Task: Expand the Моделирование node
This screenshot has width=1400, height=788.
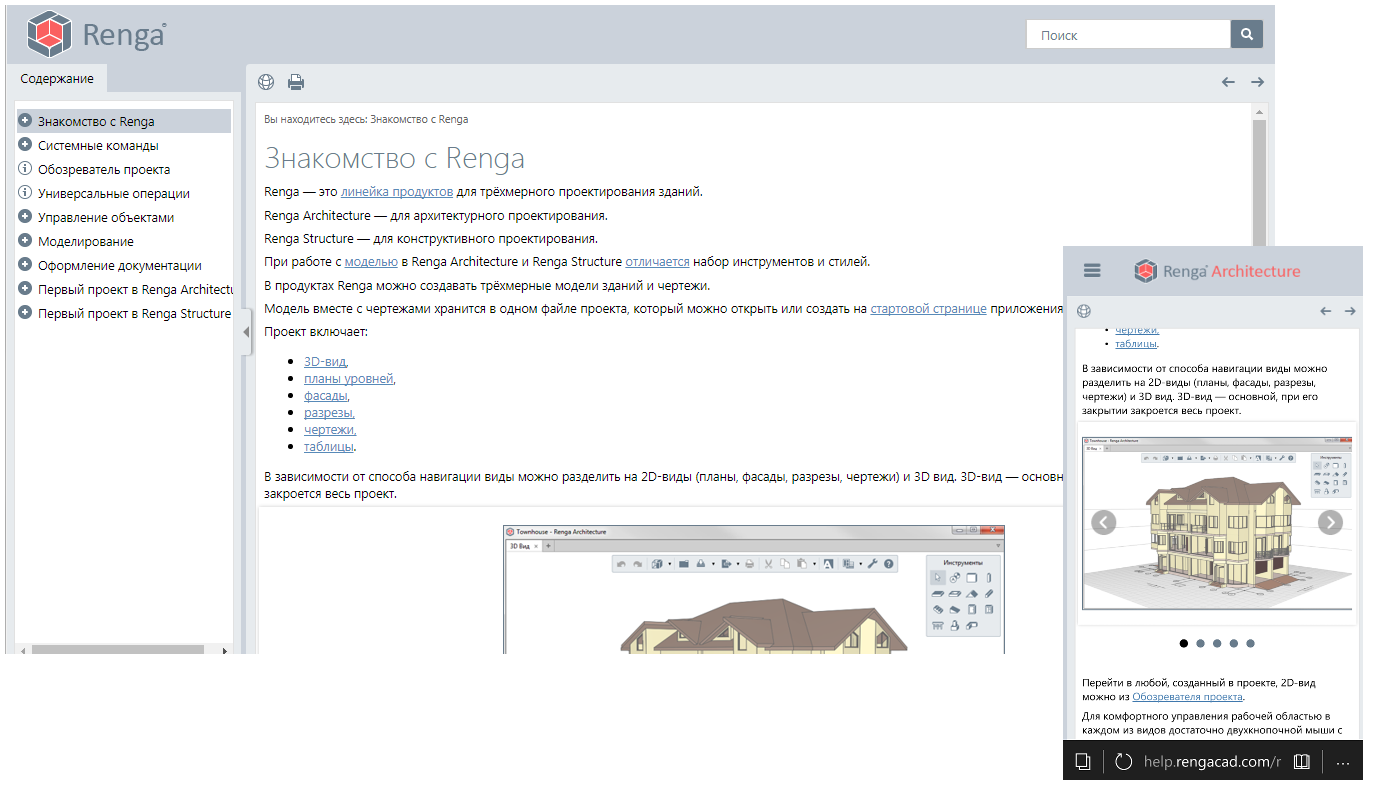Action: (x=25, y=241)
